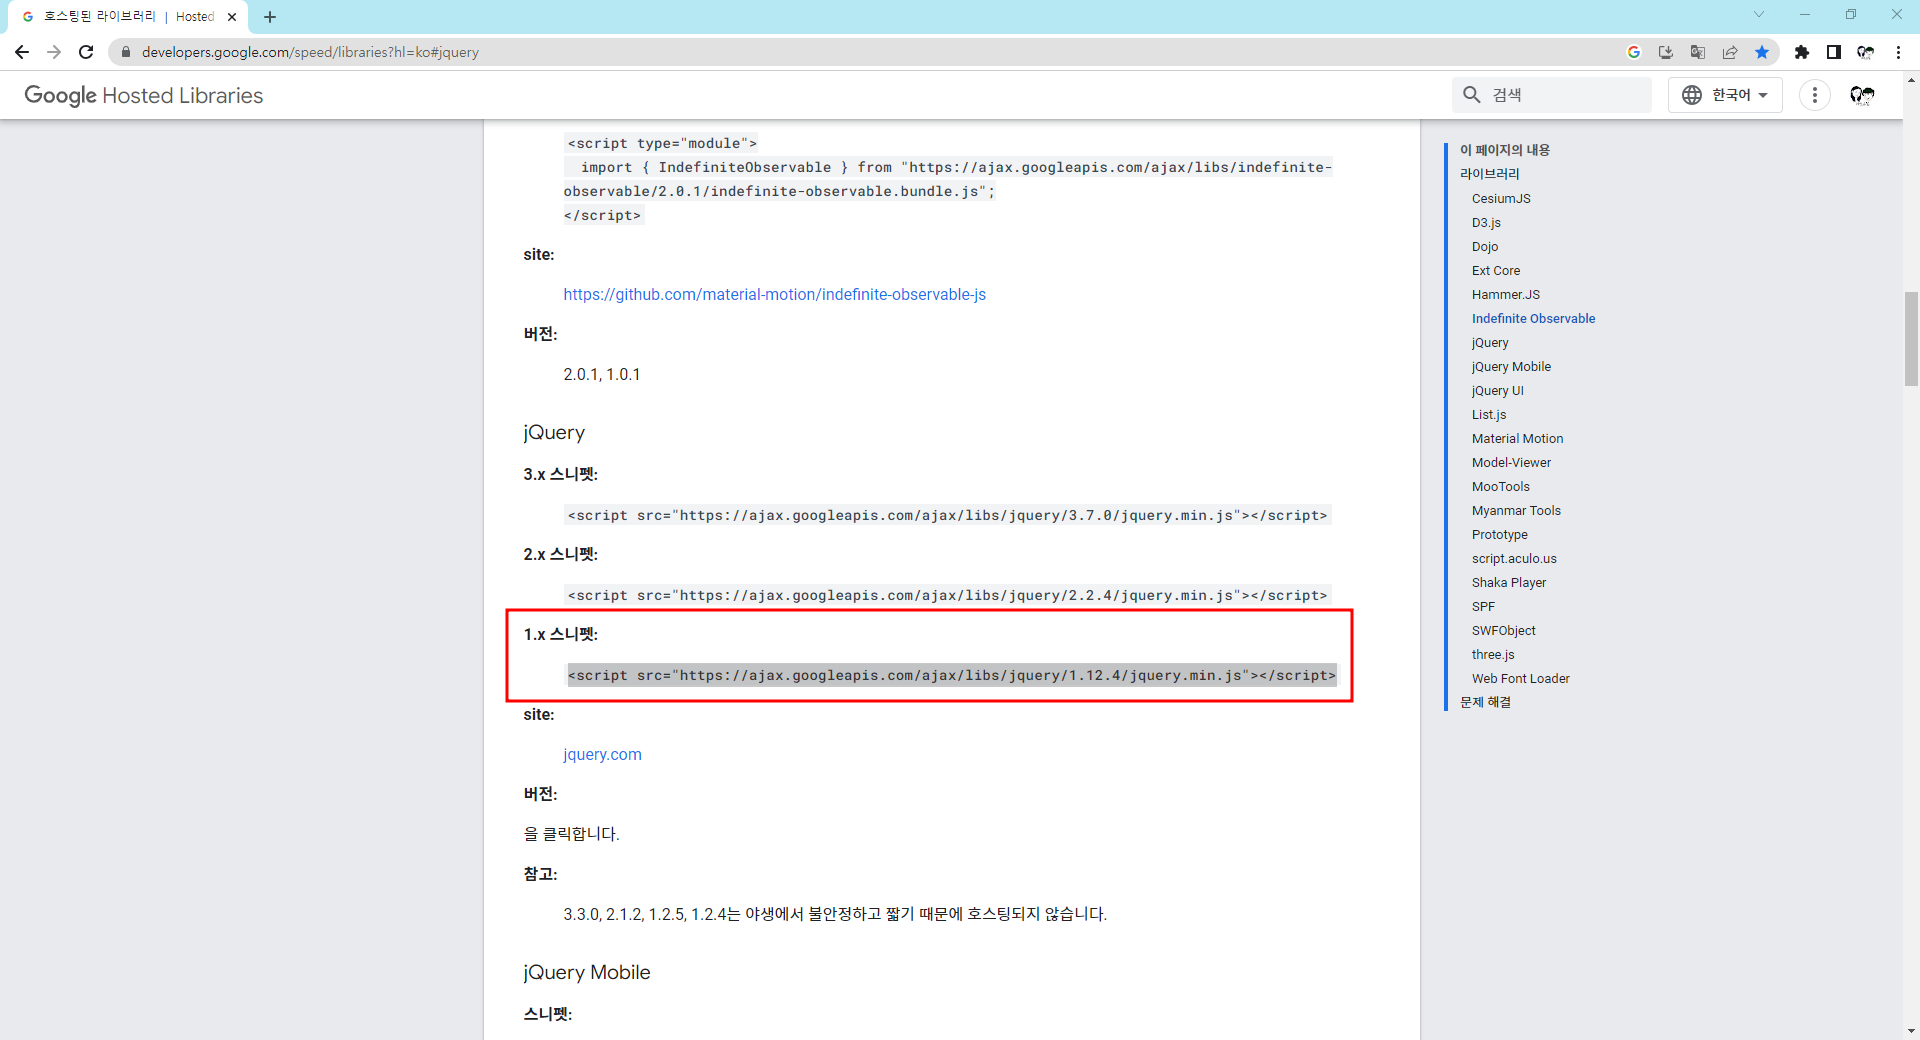Viewport: 1920px width, 1040px height.
Task: Click the jQuery section heading
Action: pos(554,432)
